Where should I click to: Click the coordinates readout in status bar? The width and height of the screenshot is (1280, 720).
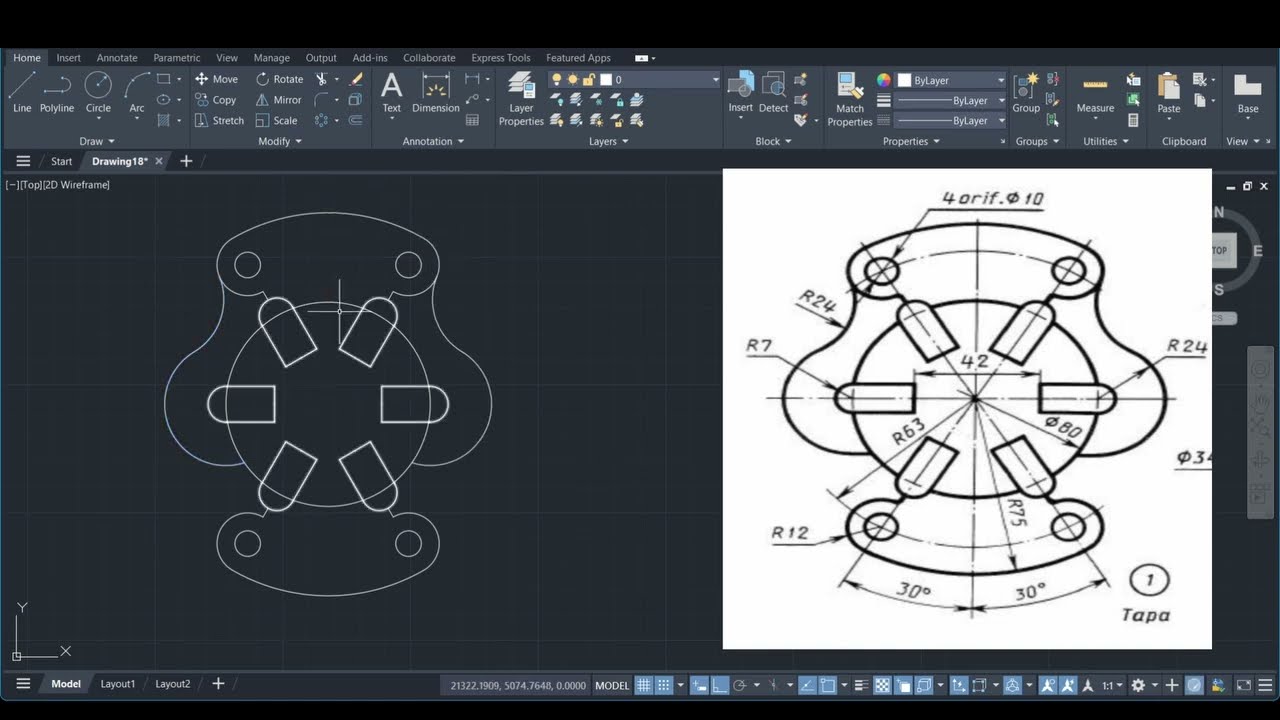click(519, 685)
